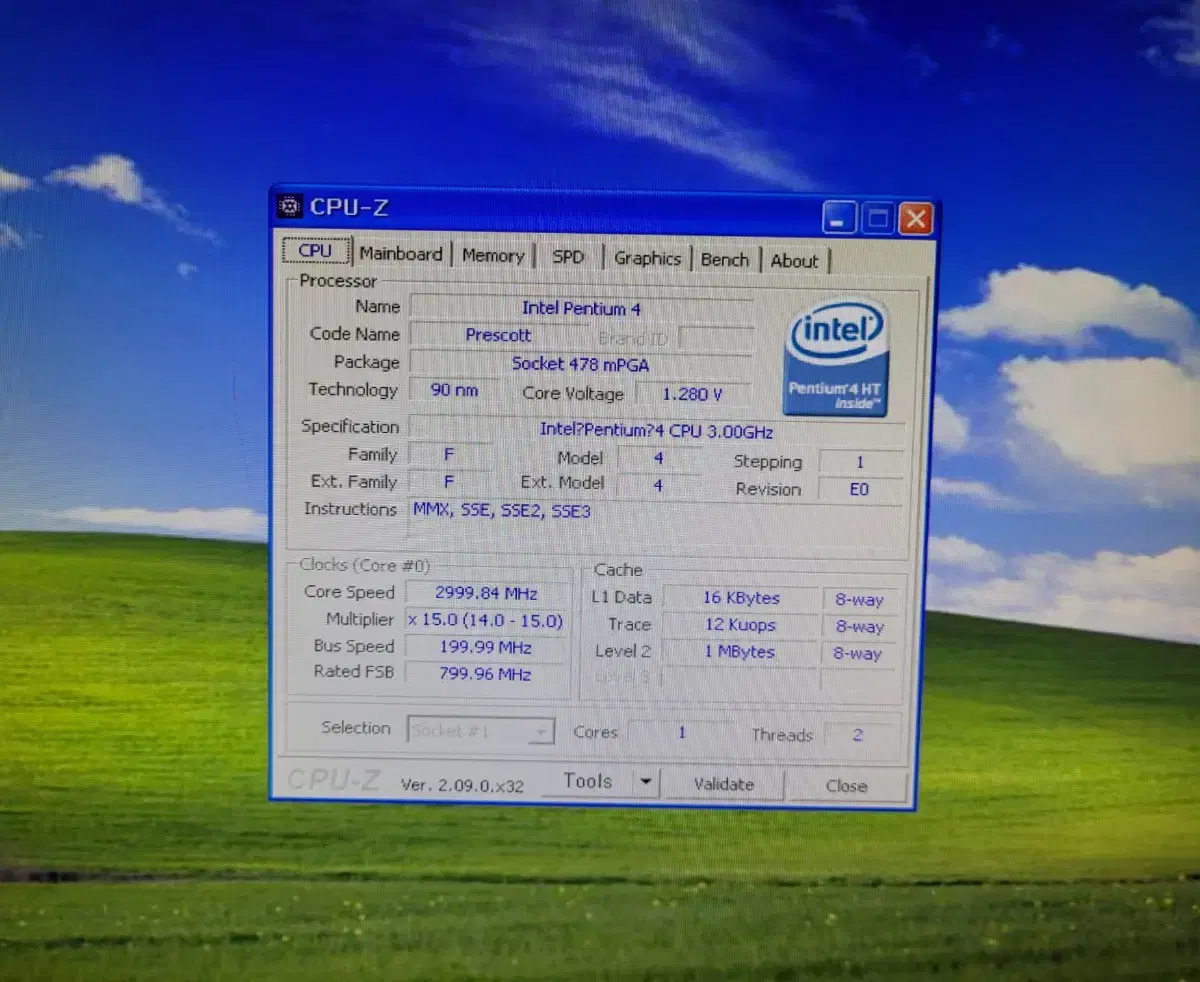
Task: Click the Tools button
Action: pyautogui.click(x=588, y=781)
